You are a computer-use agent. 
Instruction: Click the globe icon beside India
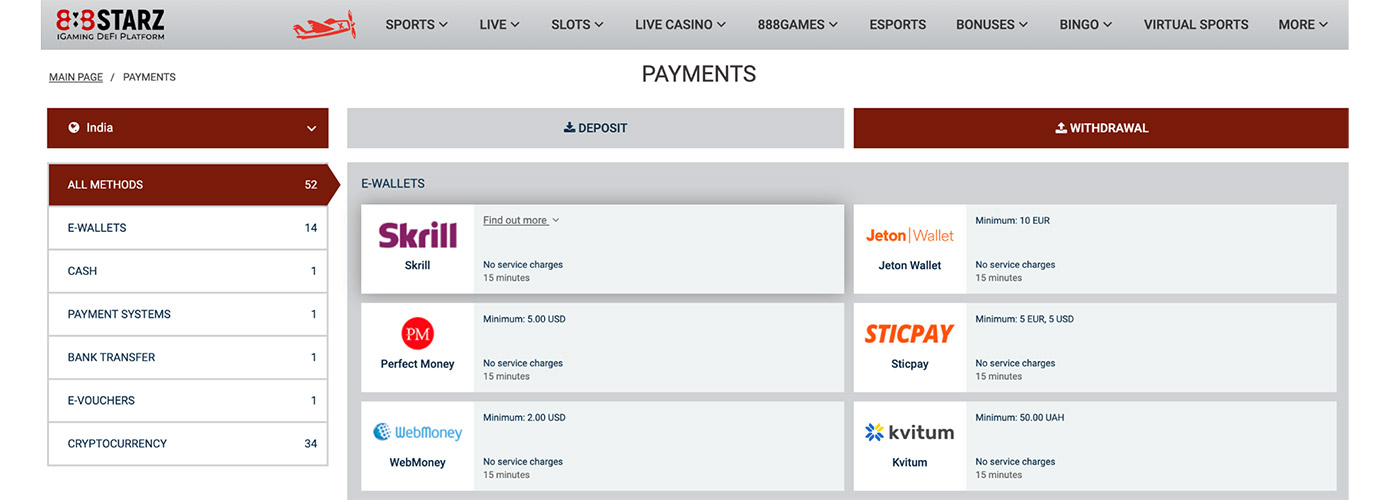click(74, 128)
